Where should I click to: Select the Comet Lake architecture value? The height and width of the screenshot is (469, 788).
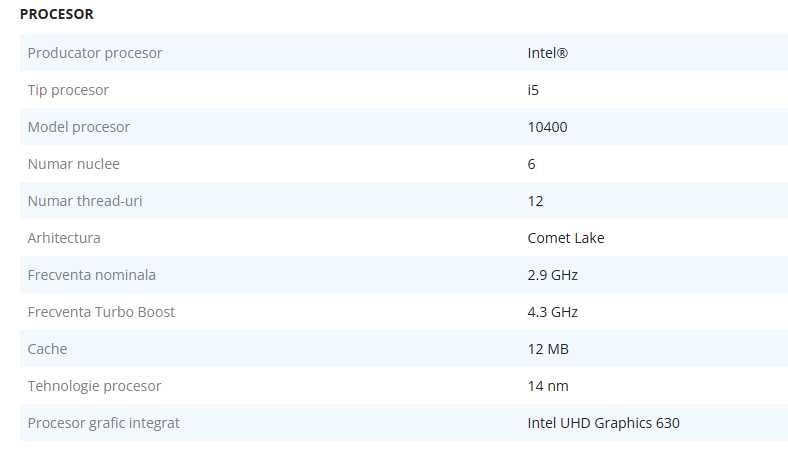coord(566,238)
